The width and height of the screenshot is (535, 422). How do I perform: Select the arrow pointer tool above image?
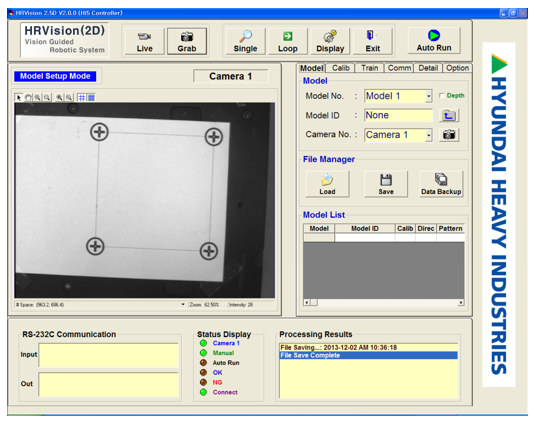[x=19, y=98]
